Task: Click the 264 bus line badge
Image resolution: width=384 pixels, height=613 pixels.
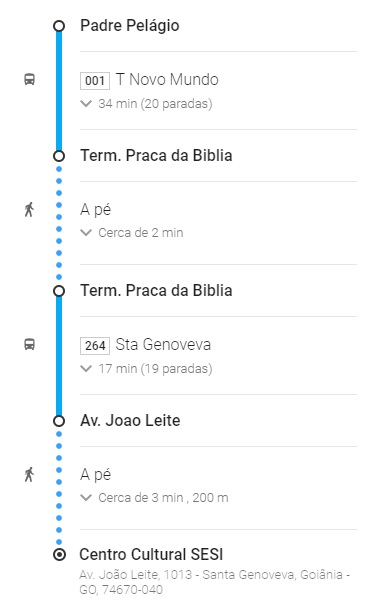Action: (x=95, y=346)
